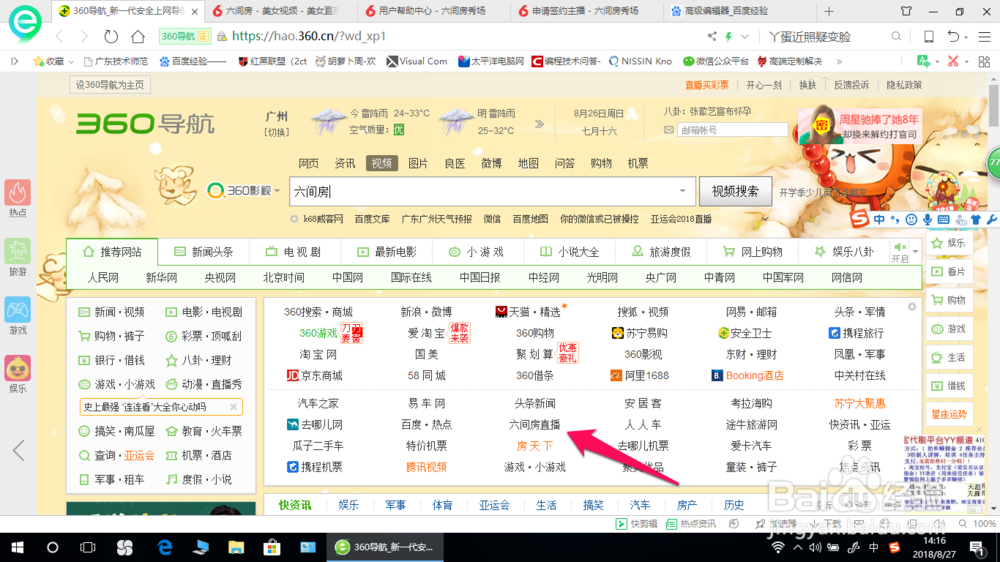Switch to 新闻头条 tab
This screenshot has height=562, width=1000.
(x=204, y=252)
